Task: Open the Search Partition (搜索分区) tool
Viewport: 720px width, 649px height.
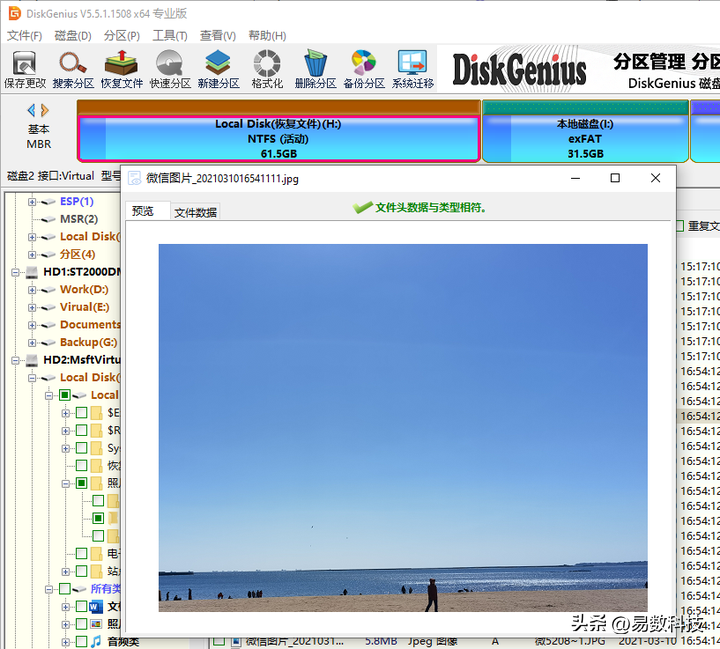Action: 73,69
